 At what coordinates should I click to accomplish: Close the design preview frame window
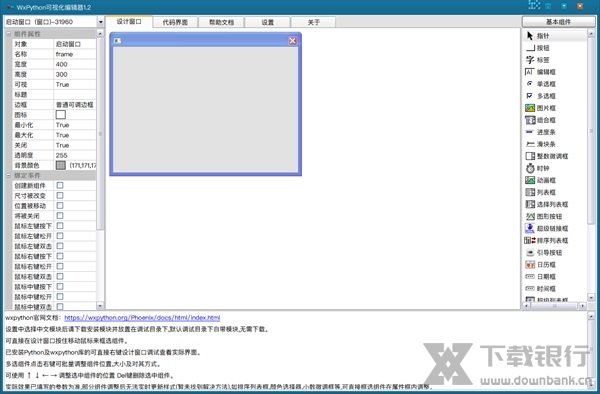[292, 41]
